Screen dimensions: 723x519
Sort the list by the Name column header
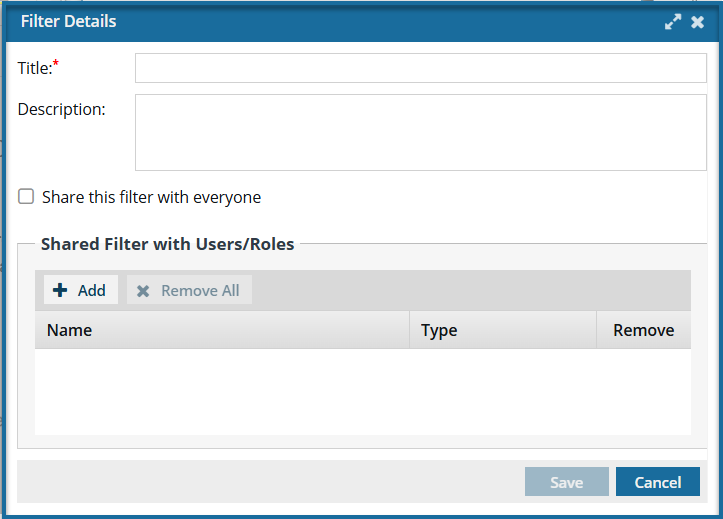[222, 330]
